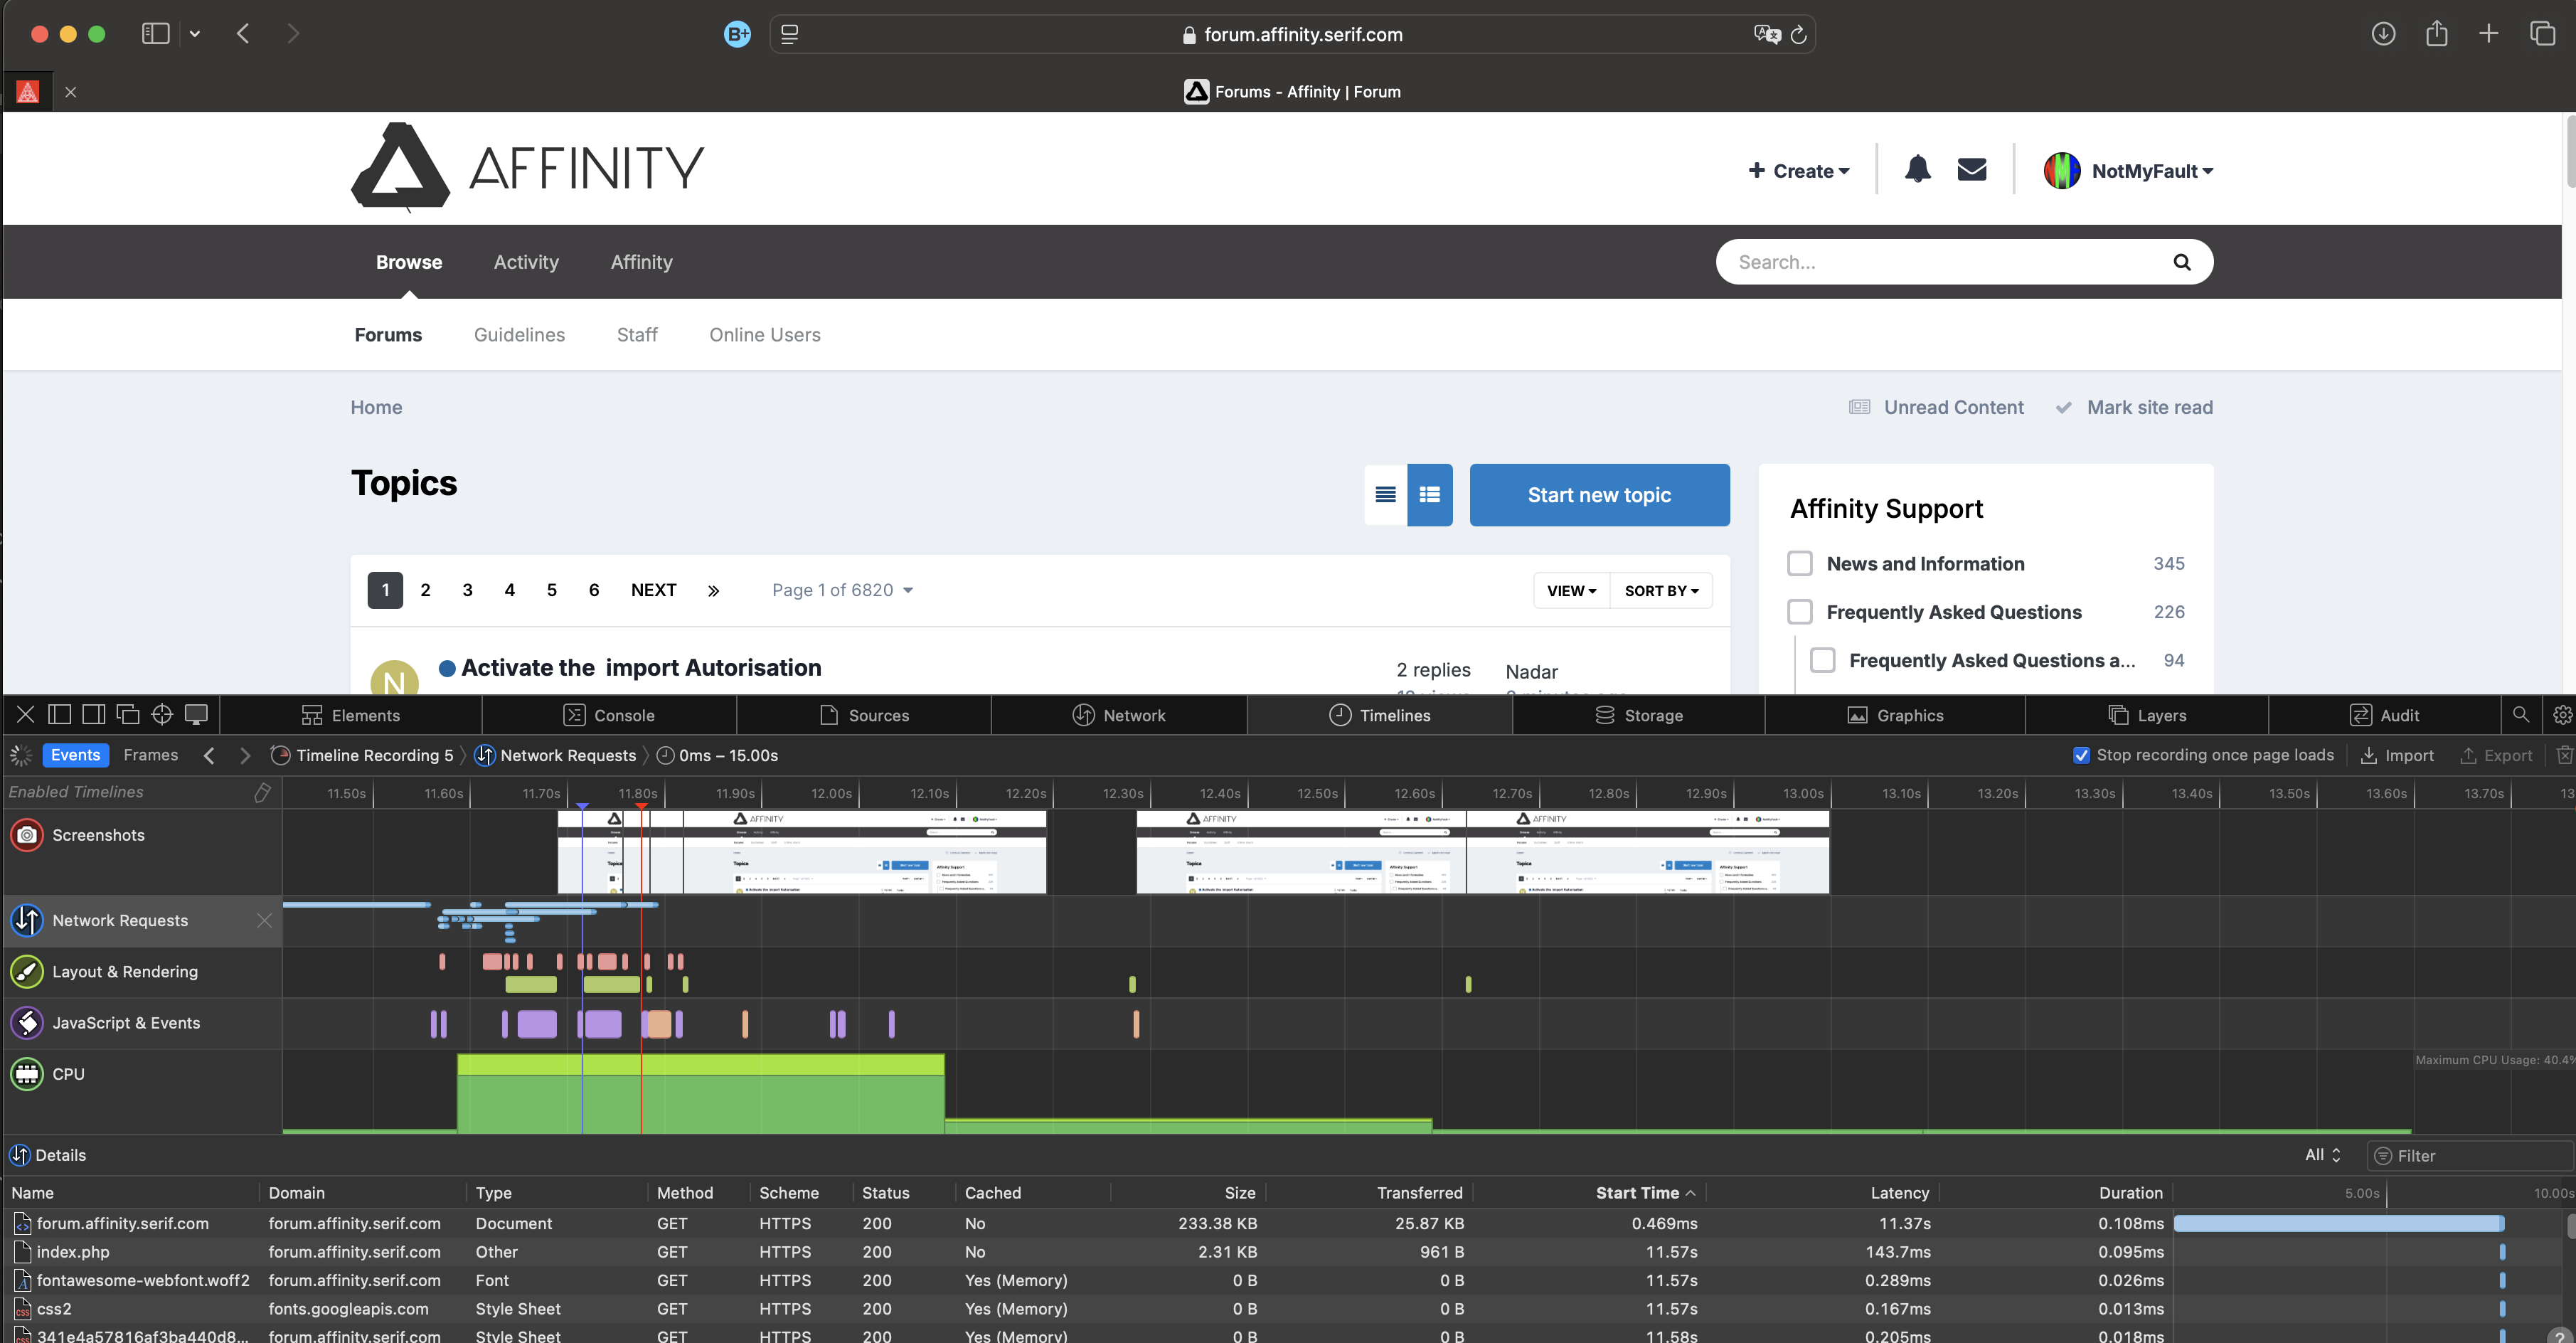Dock inspector to left side icon

click(x=60, y=714)
